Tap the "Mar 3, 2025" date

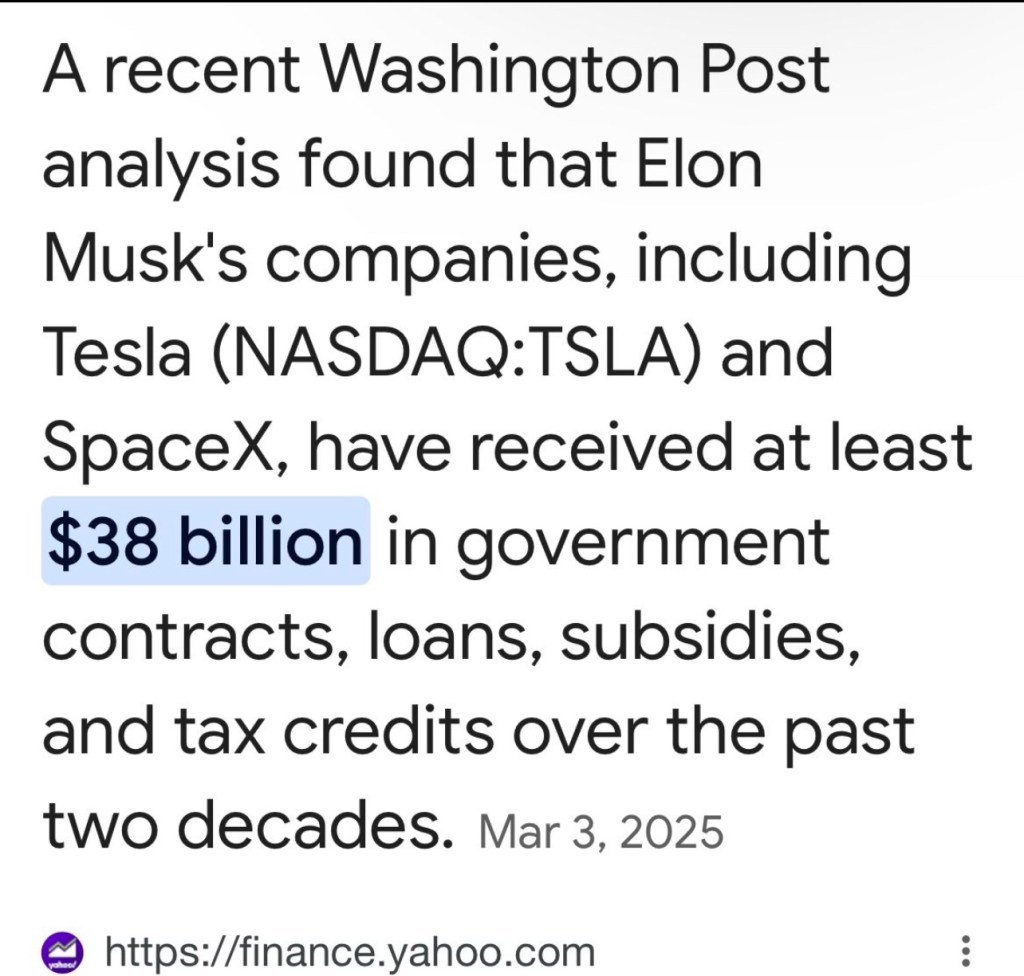[x=600, y=831]
